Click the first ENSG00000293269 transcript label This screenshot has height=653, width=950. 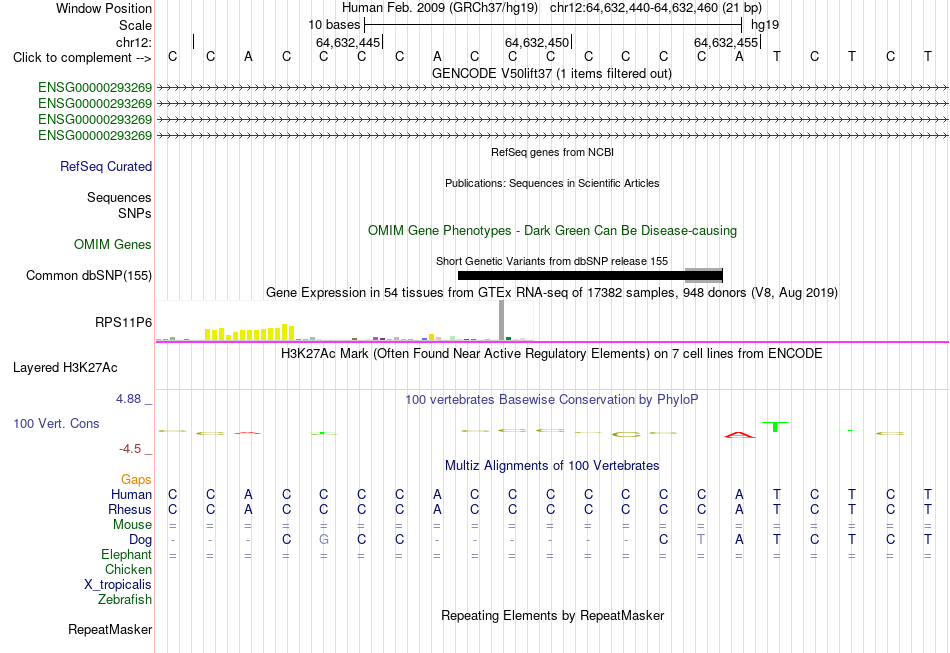coord(95,88)
